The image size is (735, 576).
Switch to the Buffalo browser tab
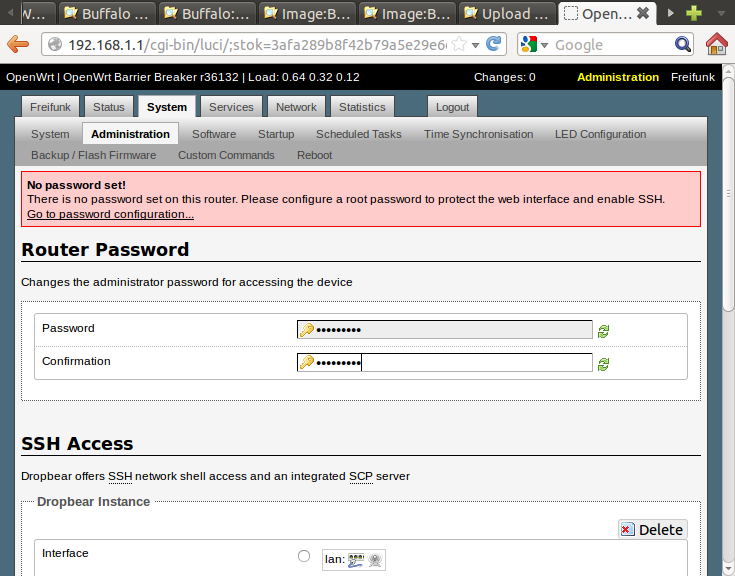[x=106, y=13]
